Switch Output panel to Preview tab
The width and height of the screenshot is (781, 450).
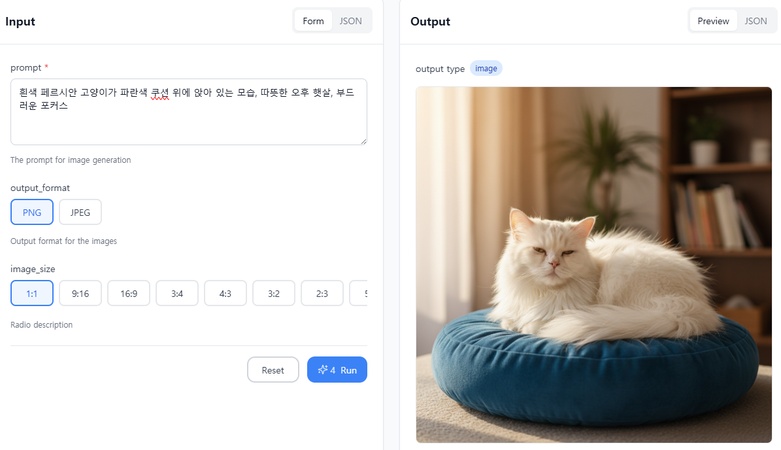click(x=713, y=21)
